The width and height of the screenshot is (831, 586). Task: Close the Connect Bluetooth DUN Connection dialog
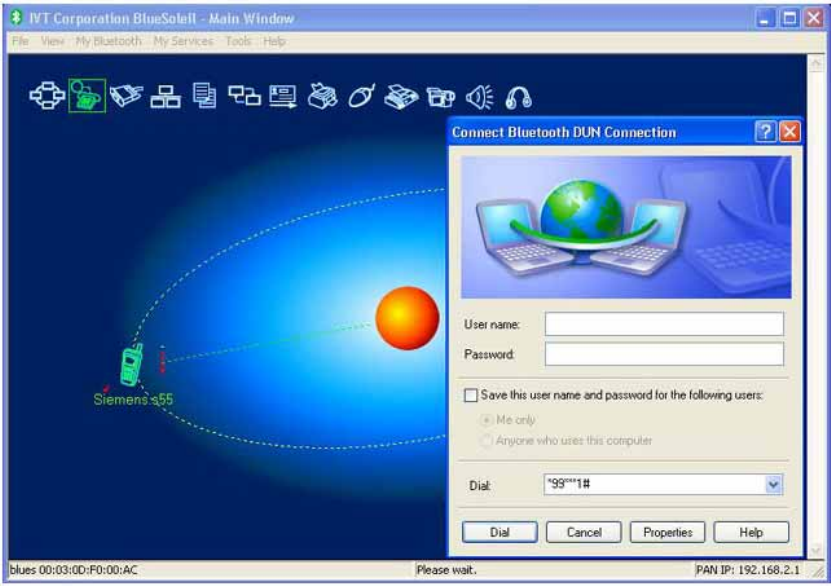(790, 131)
